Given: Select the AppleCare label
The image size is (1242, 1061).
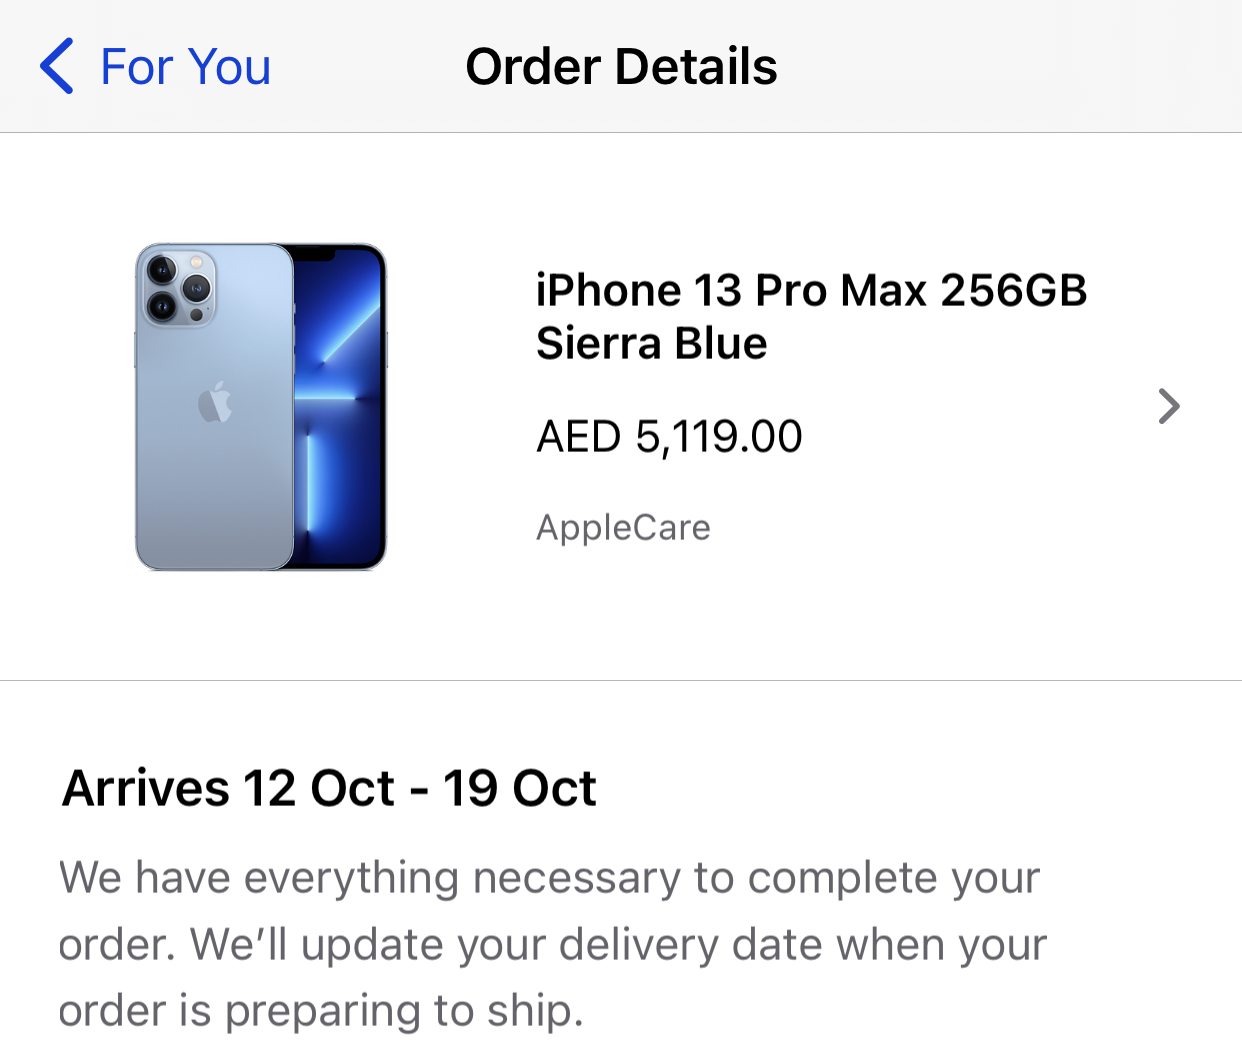Looking at the screenshot, I should (x=623, y=527).
